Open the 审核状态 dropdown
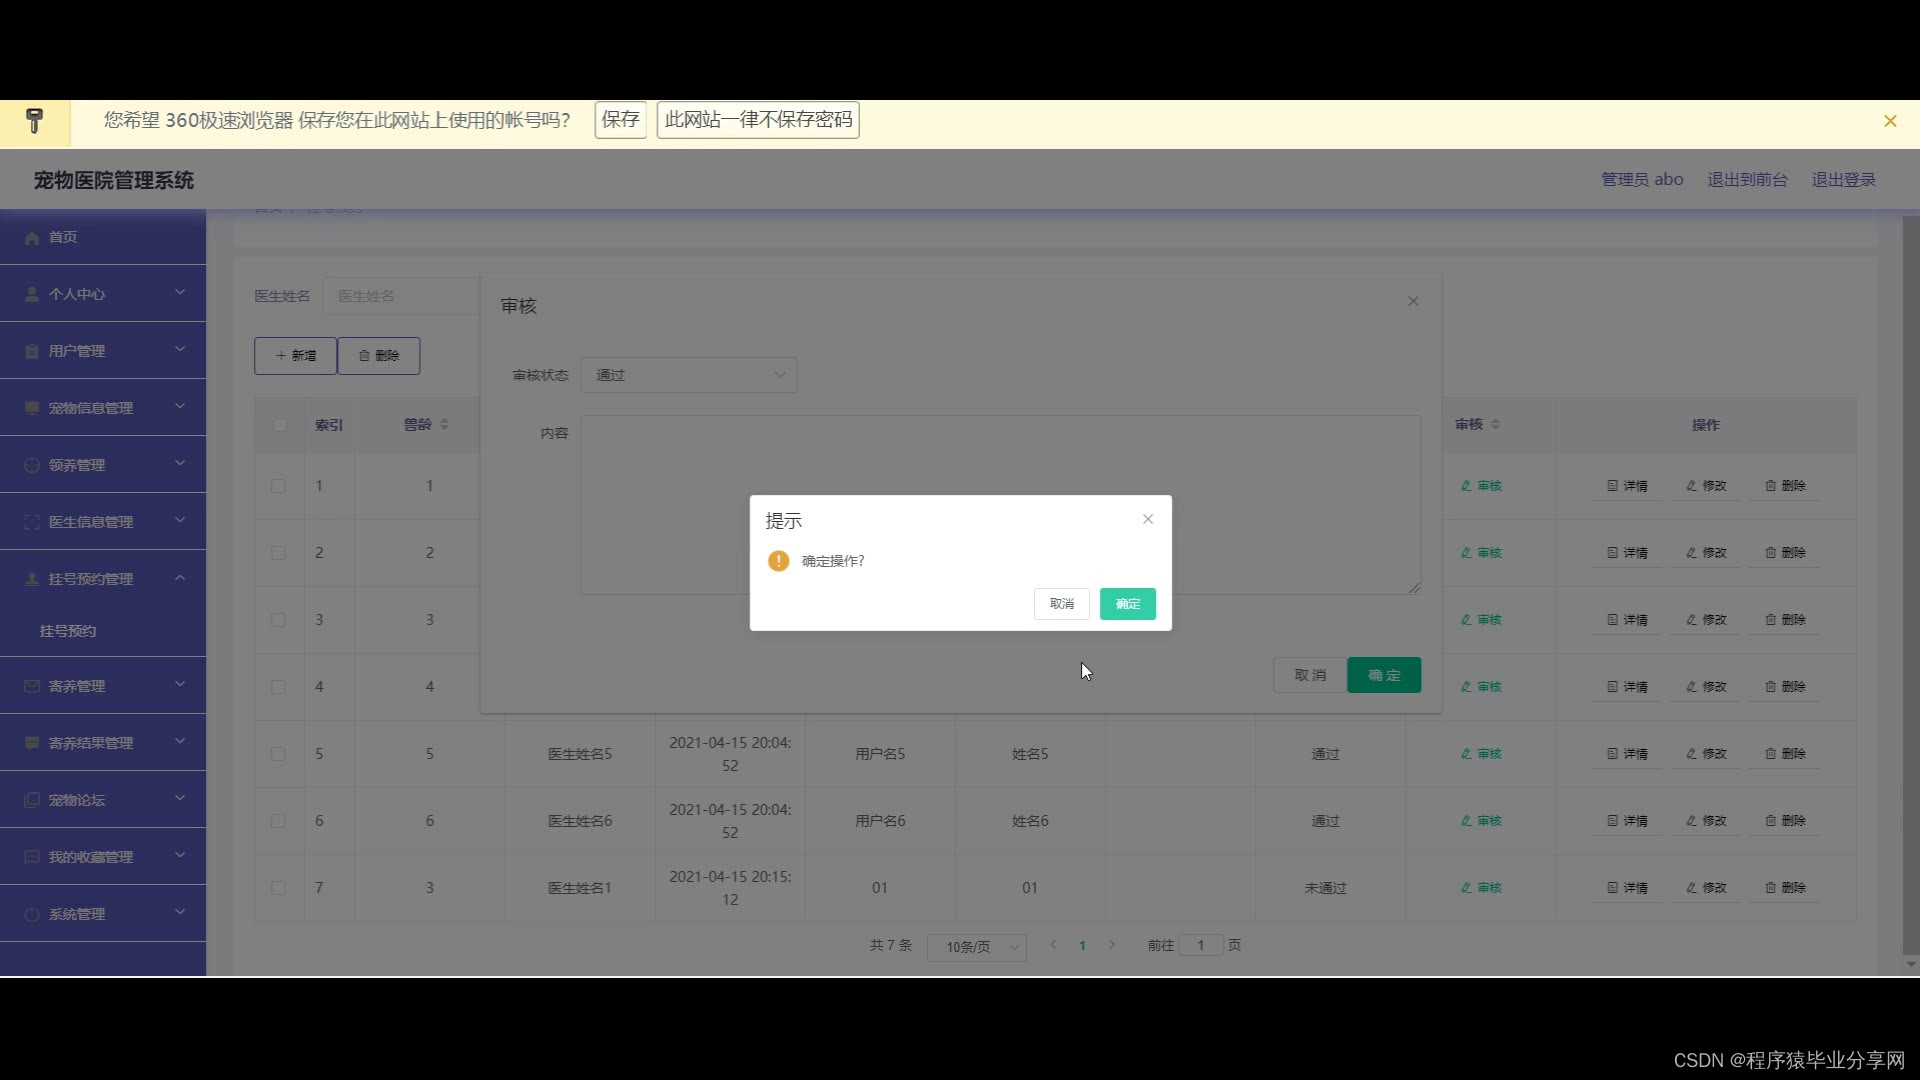This screenshot has width=1920, height=1080. tap(689, 375)
